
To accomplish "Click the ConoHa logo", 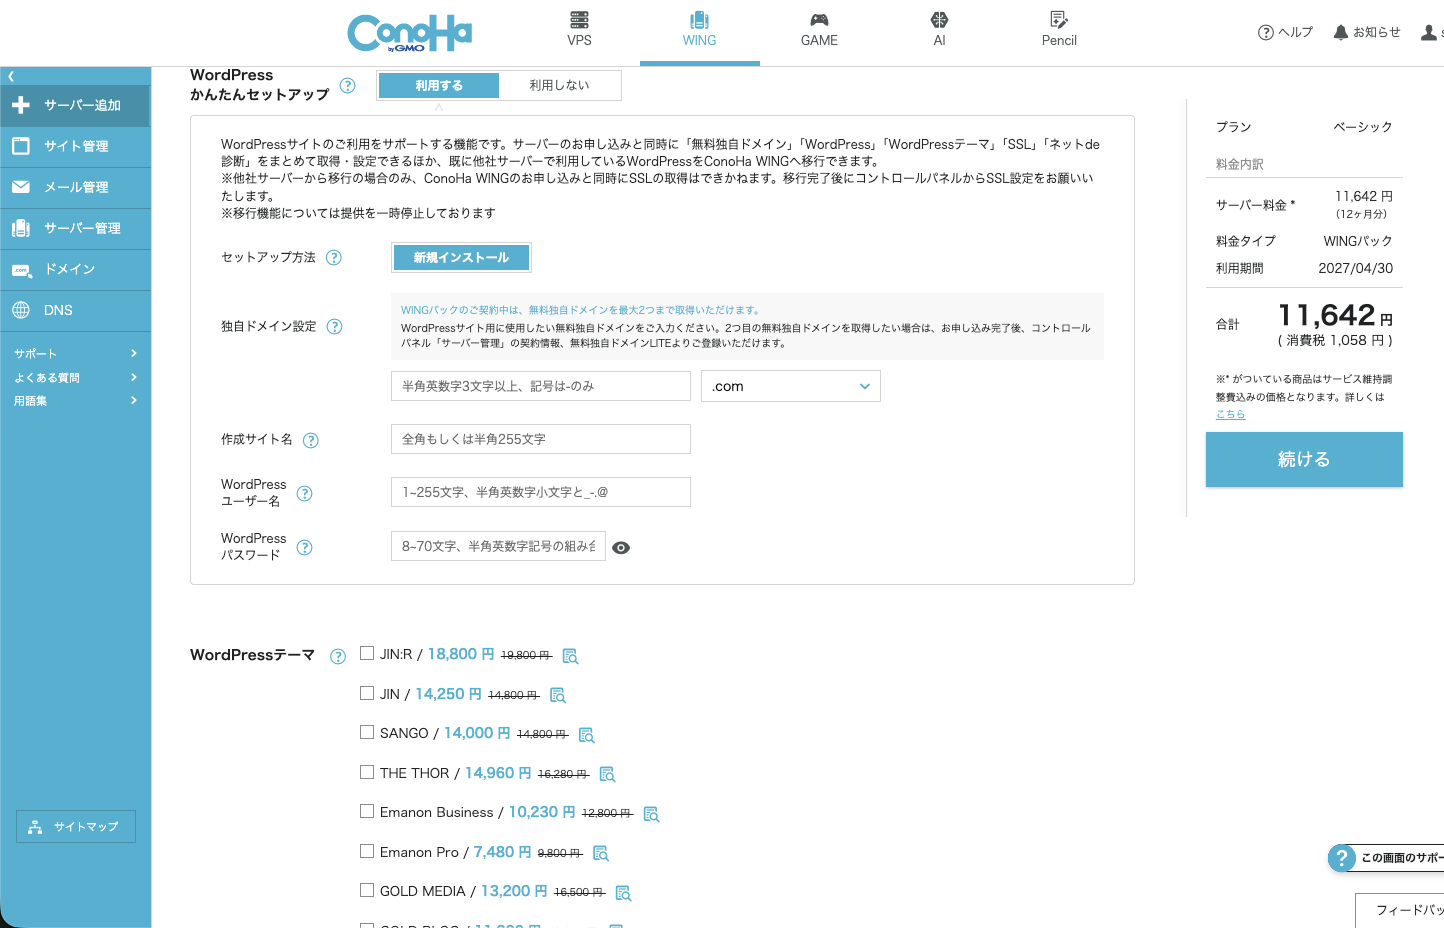I will [409, 33].
